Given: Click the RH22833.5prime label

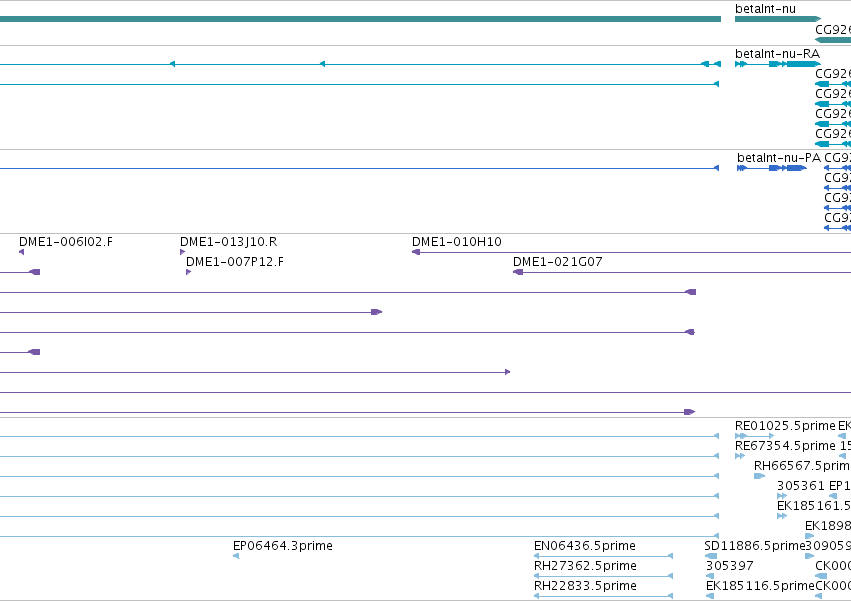Looking at the screenshot, I should (585, 586).
